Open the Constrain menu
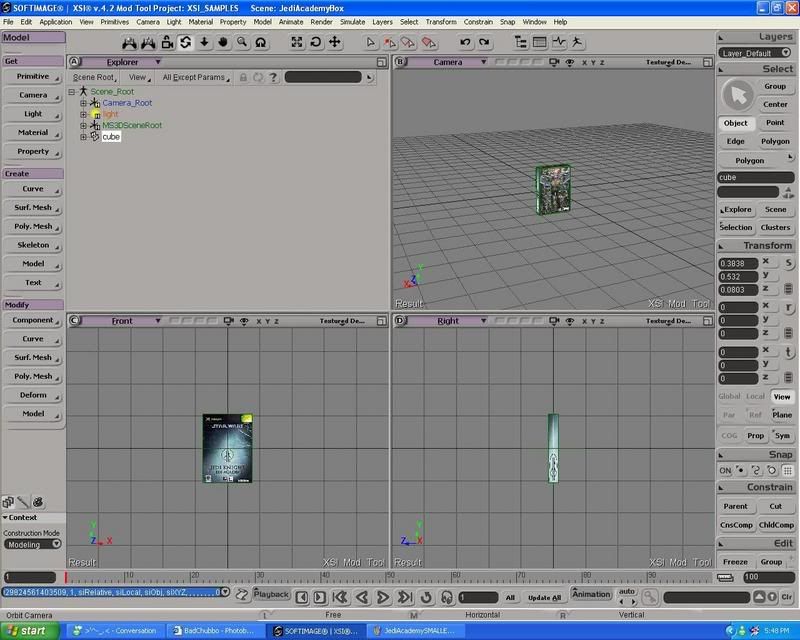Viewport: 800px width, 640px height. [478, 22]
